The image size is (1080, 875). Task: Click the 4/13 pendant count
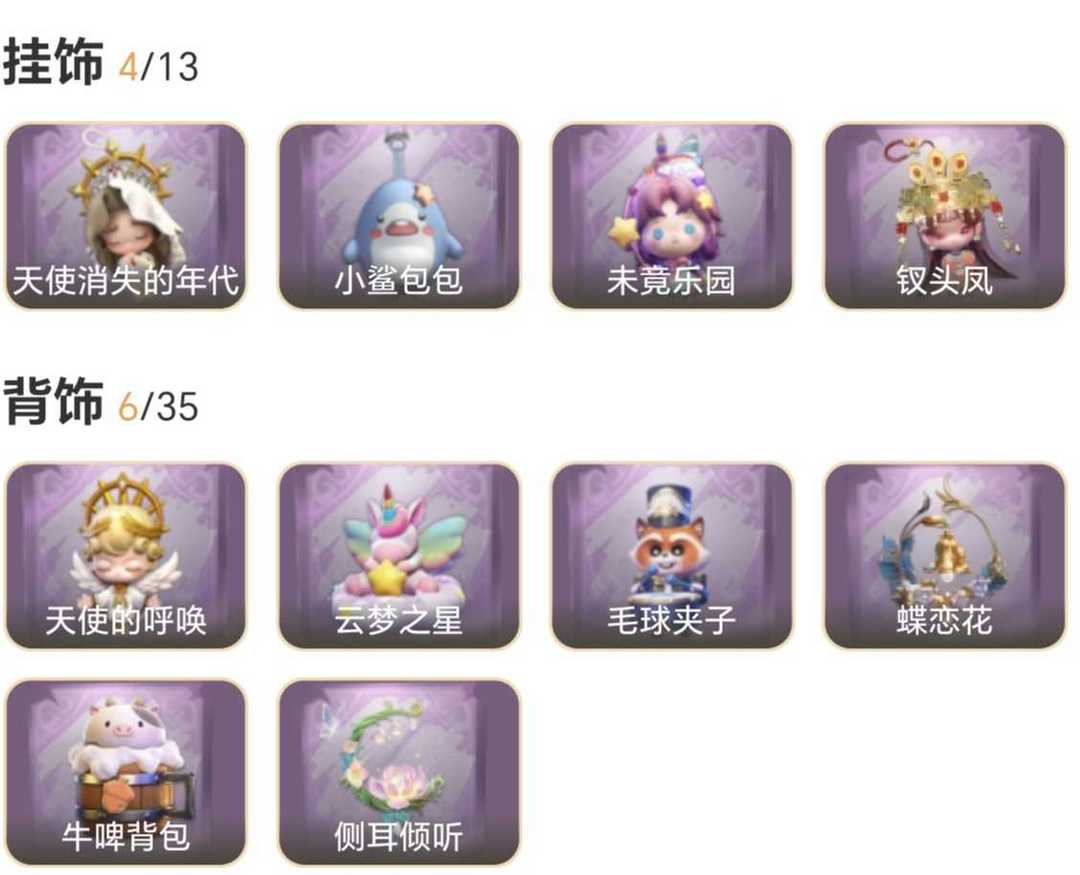[158, 67]
